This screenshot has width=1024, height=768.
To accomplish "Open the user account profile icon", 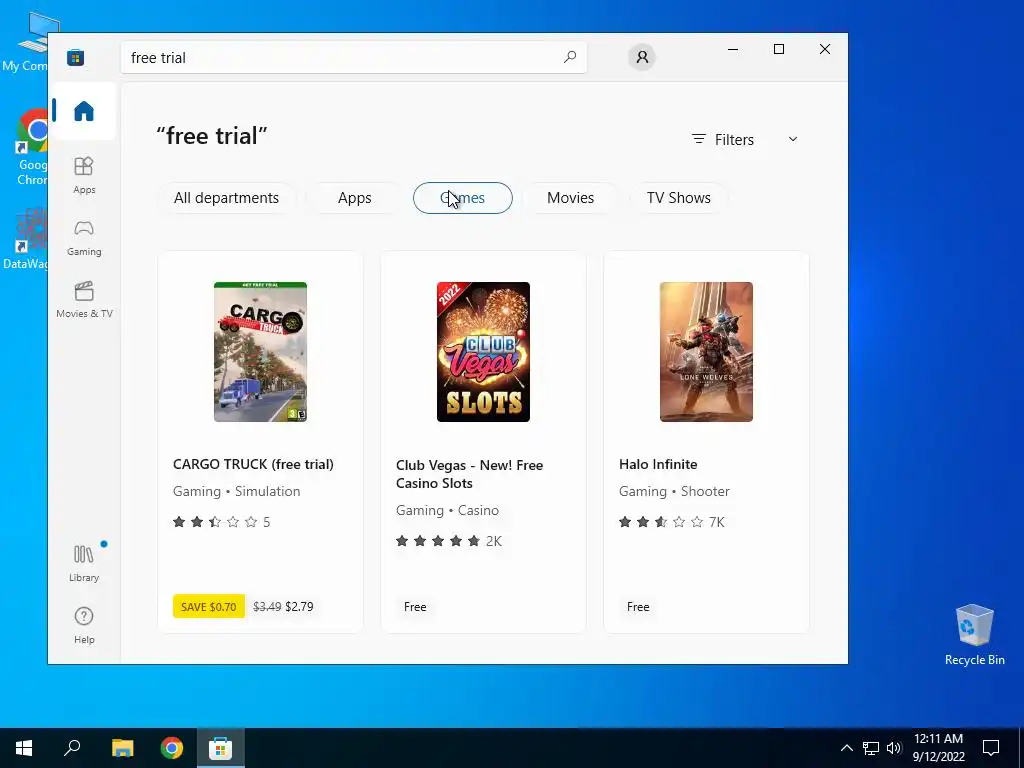I will point(642,57).
